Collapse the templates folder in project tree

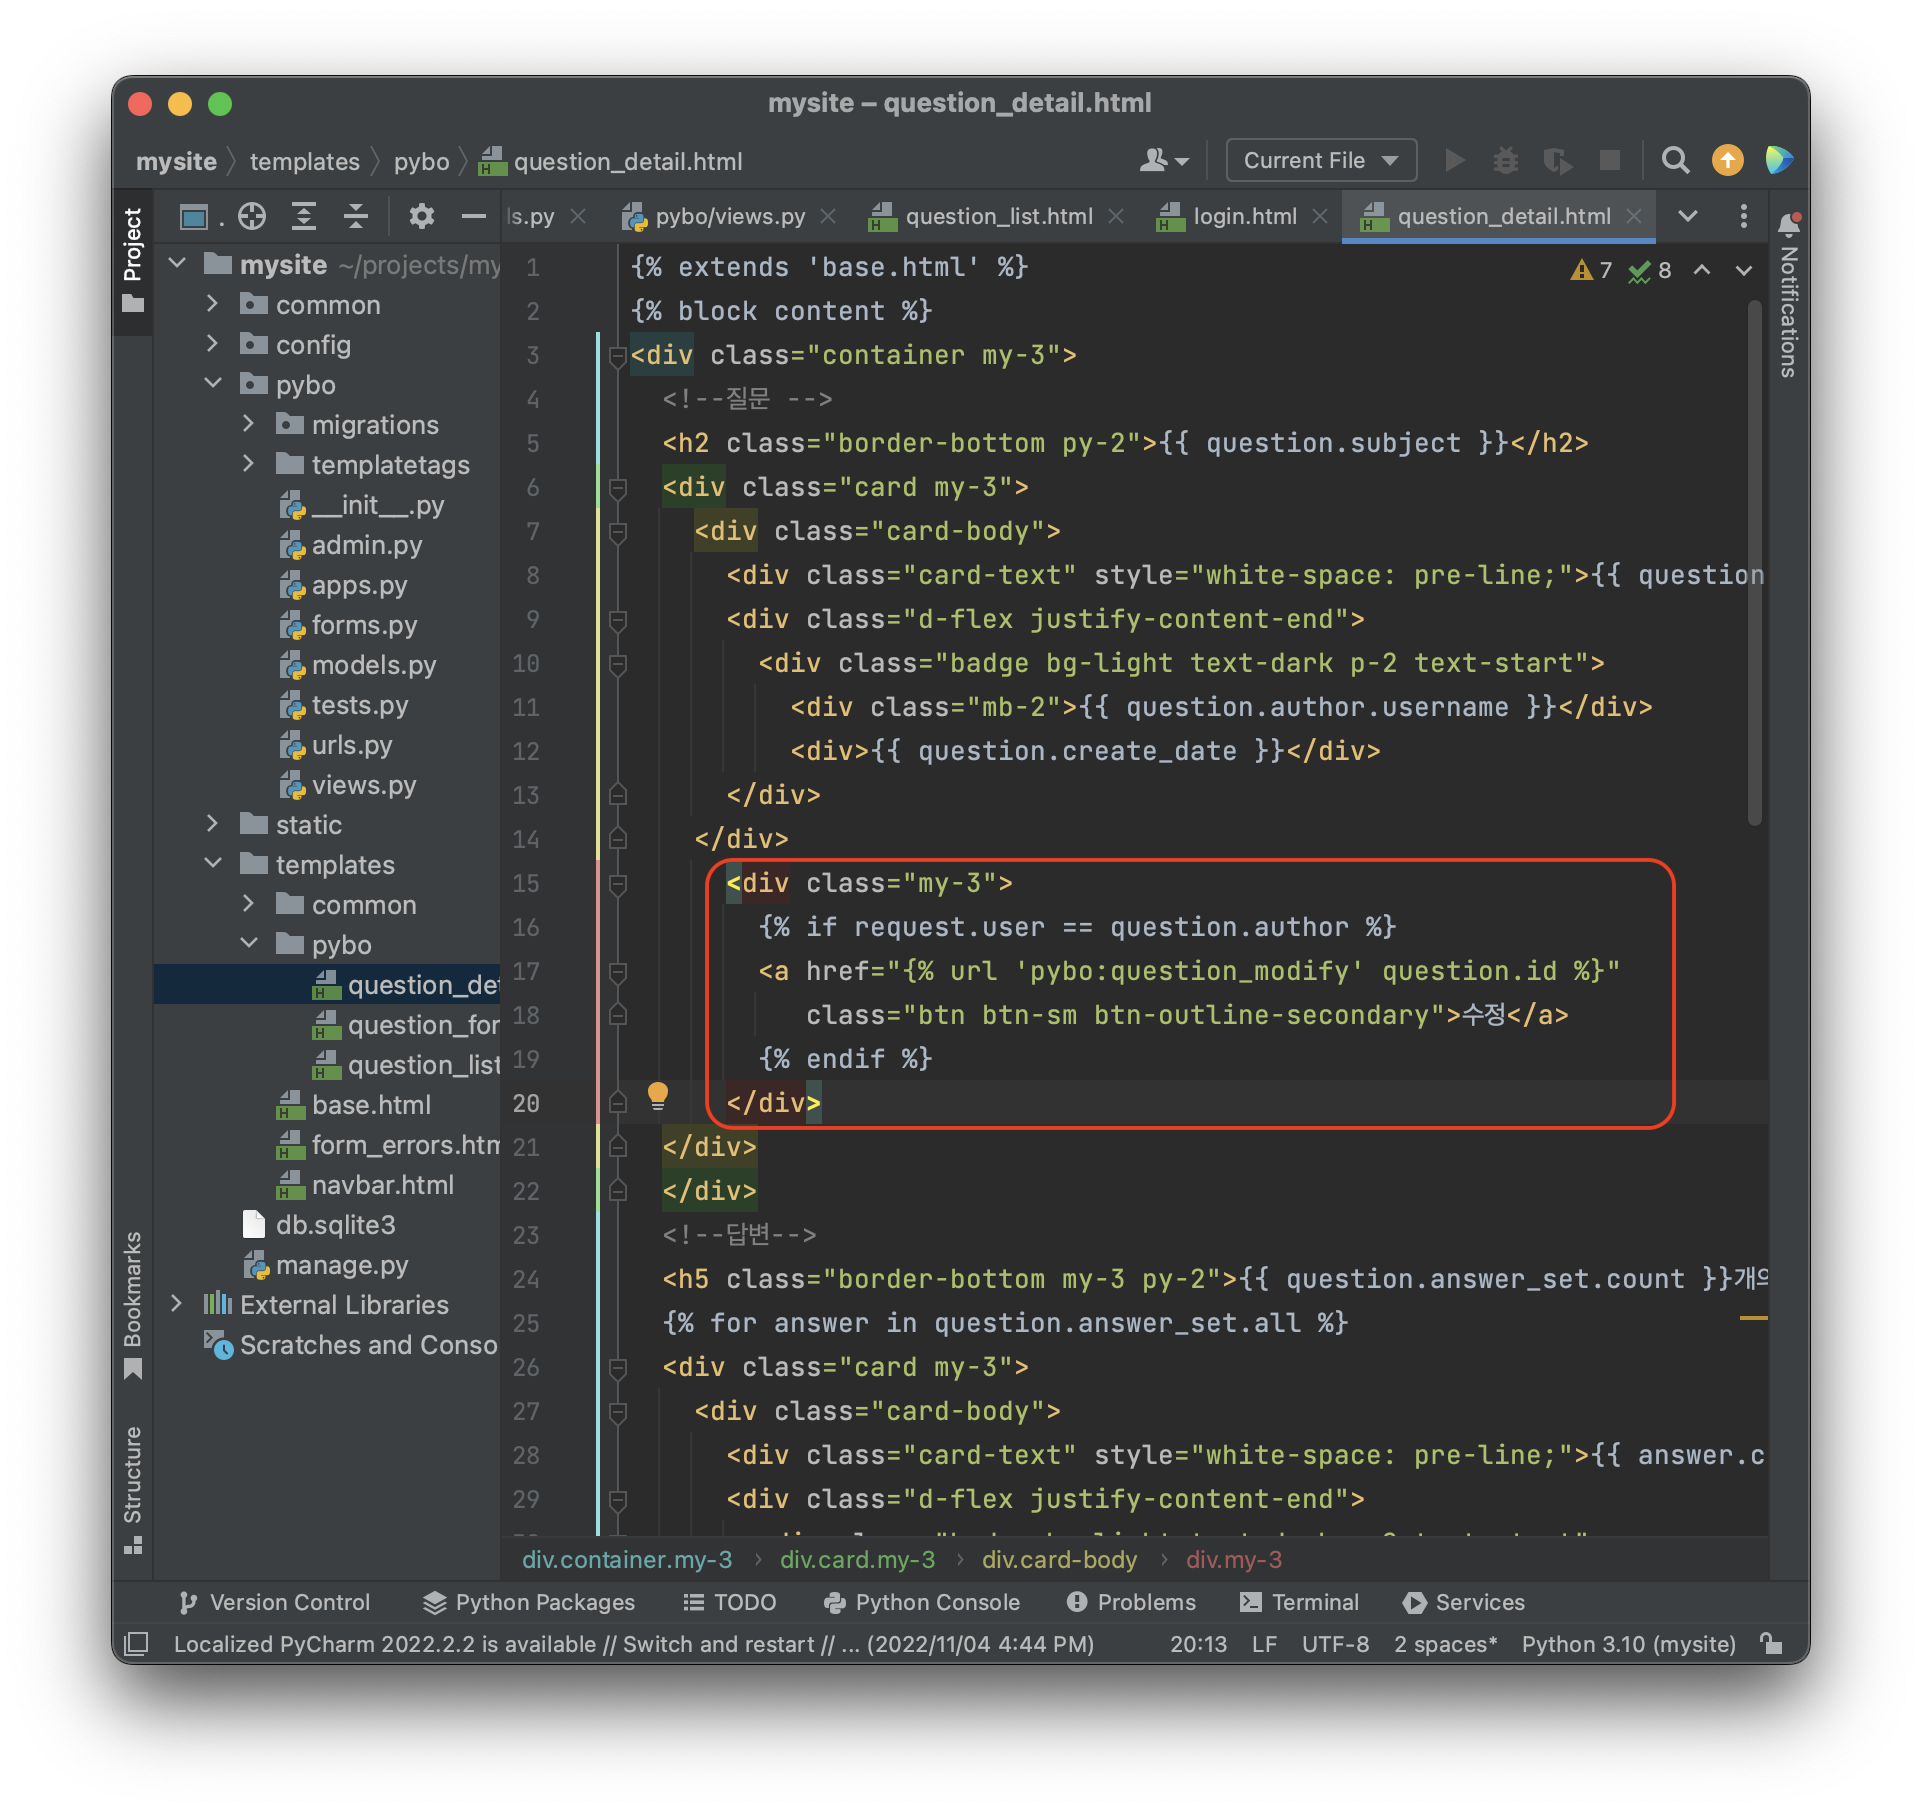pos(213,864)
